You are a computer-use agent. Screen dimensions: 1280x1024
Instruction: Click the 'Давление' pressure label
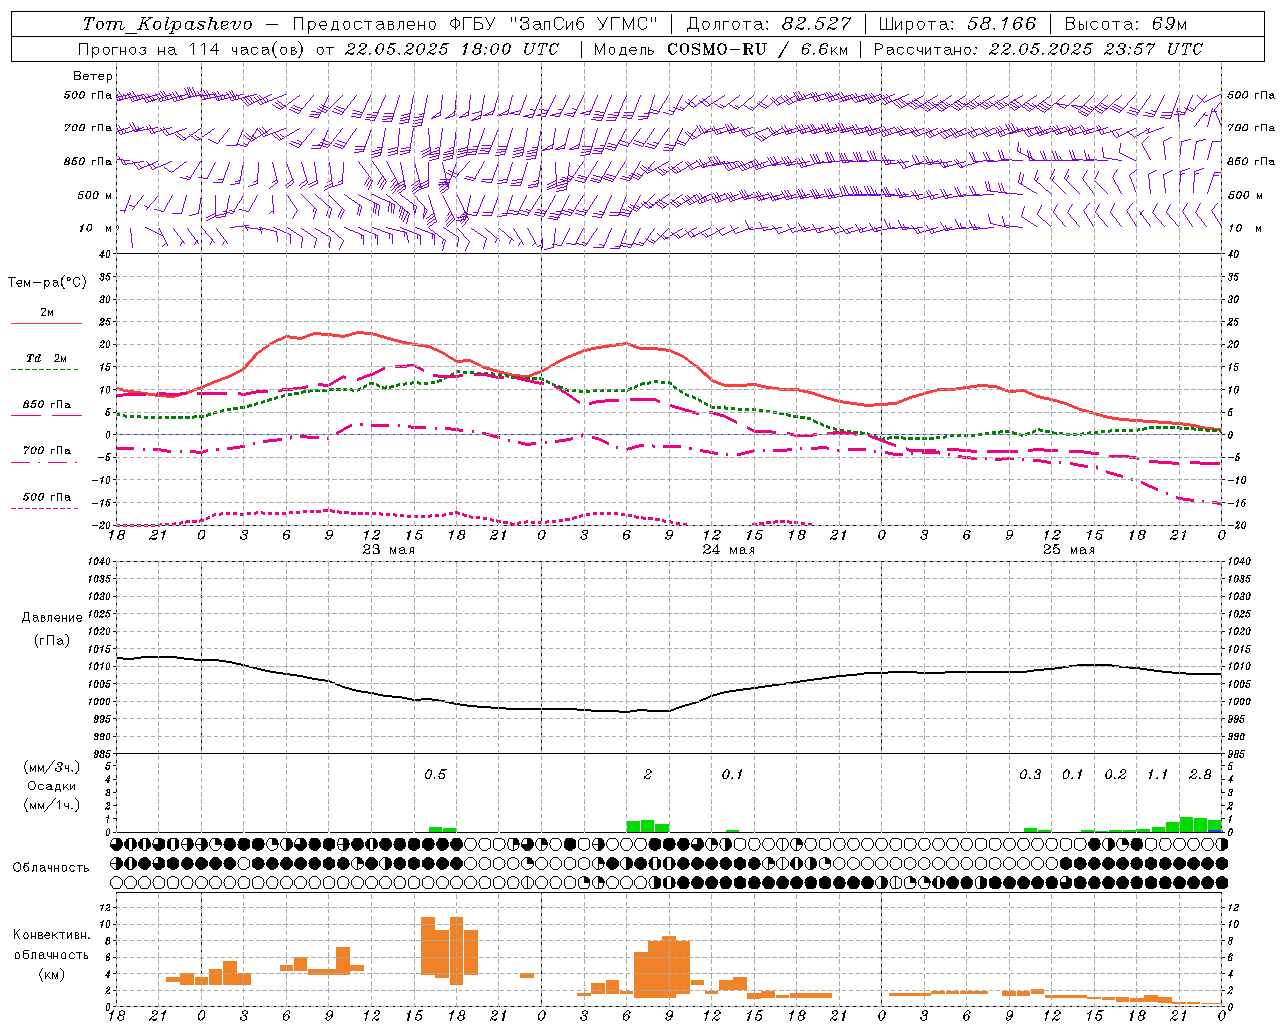click(x=52, y=618)
